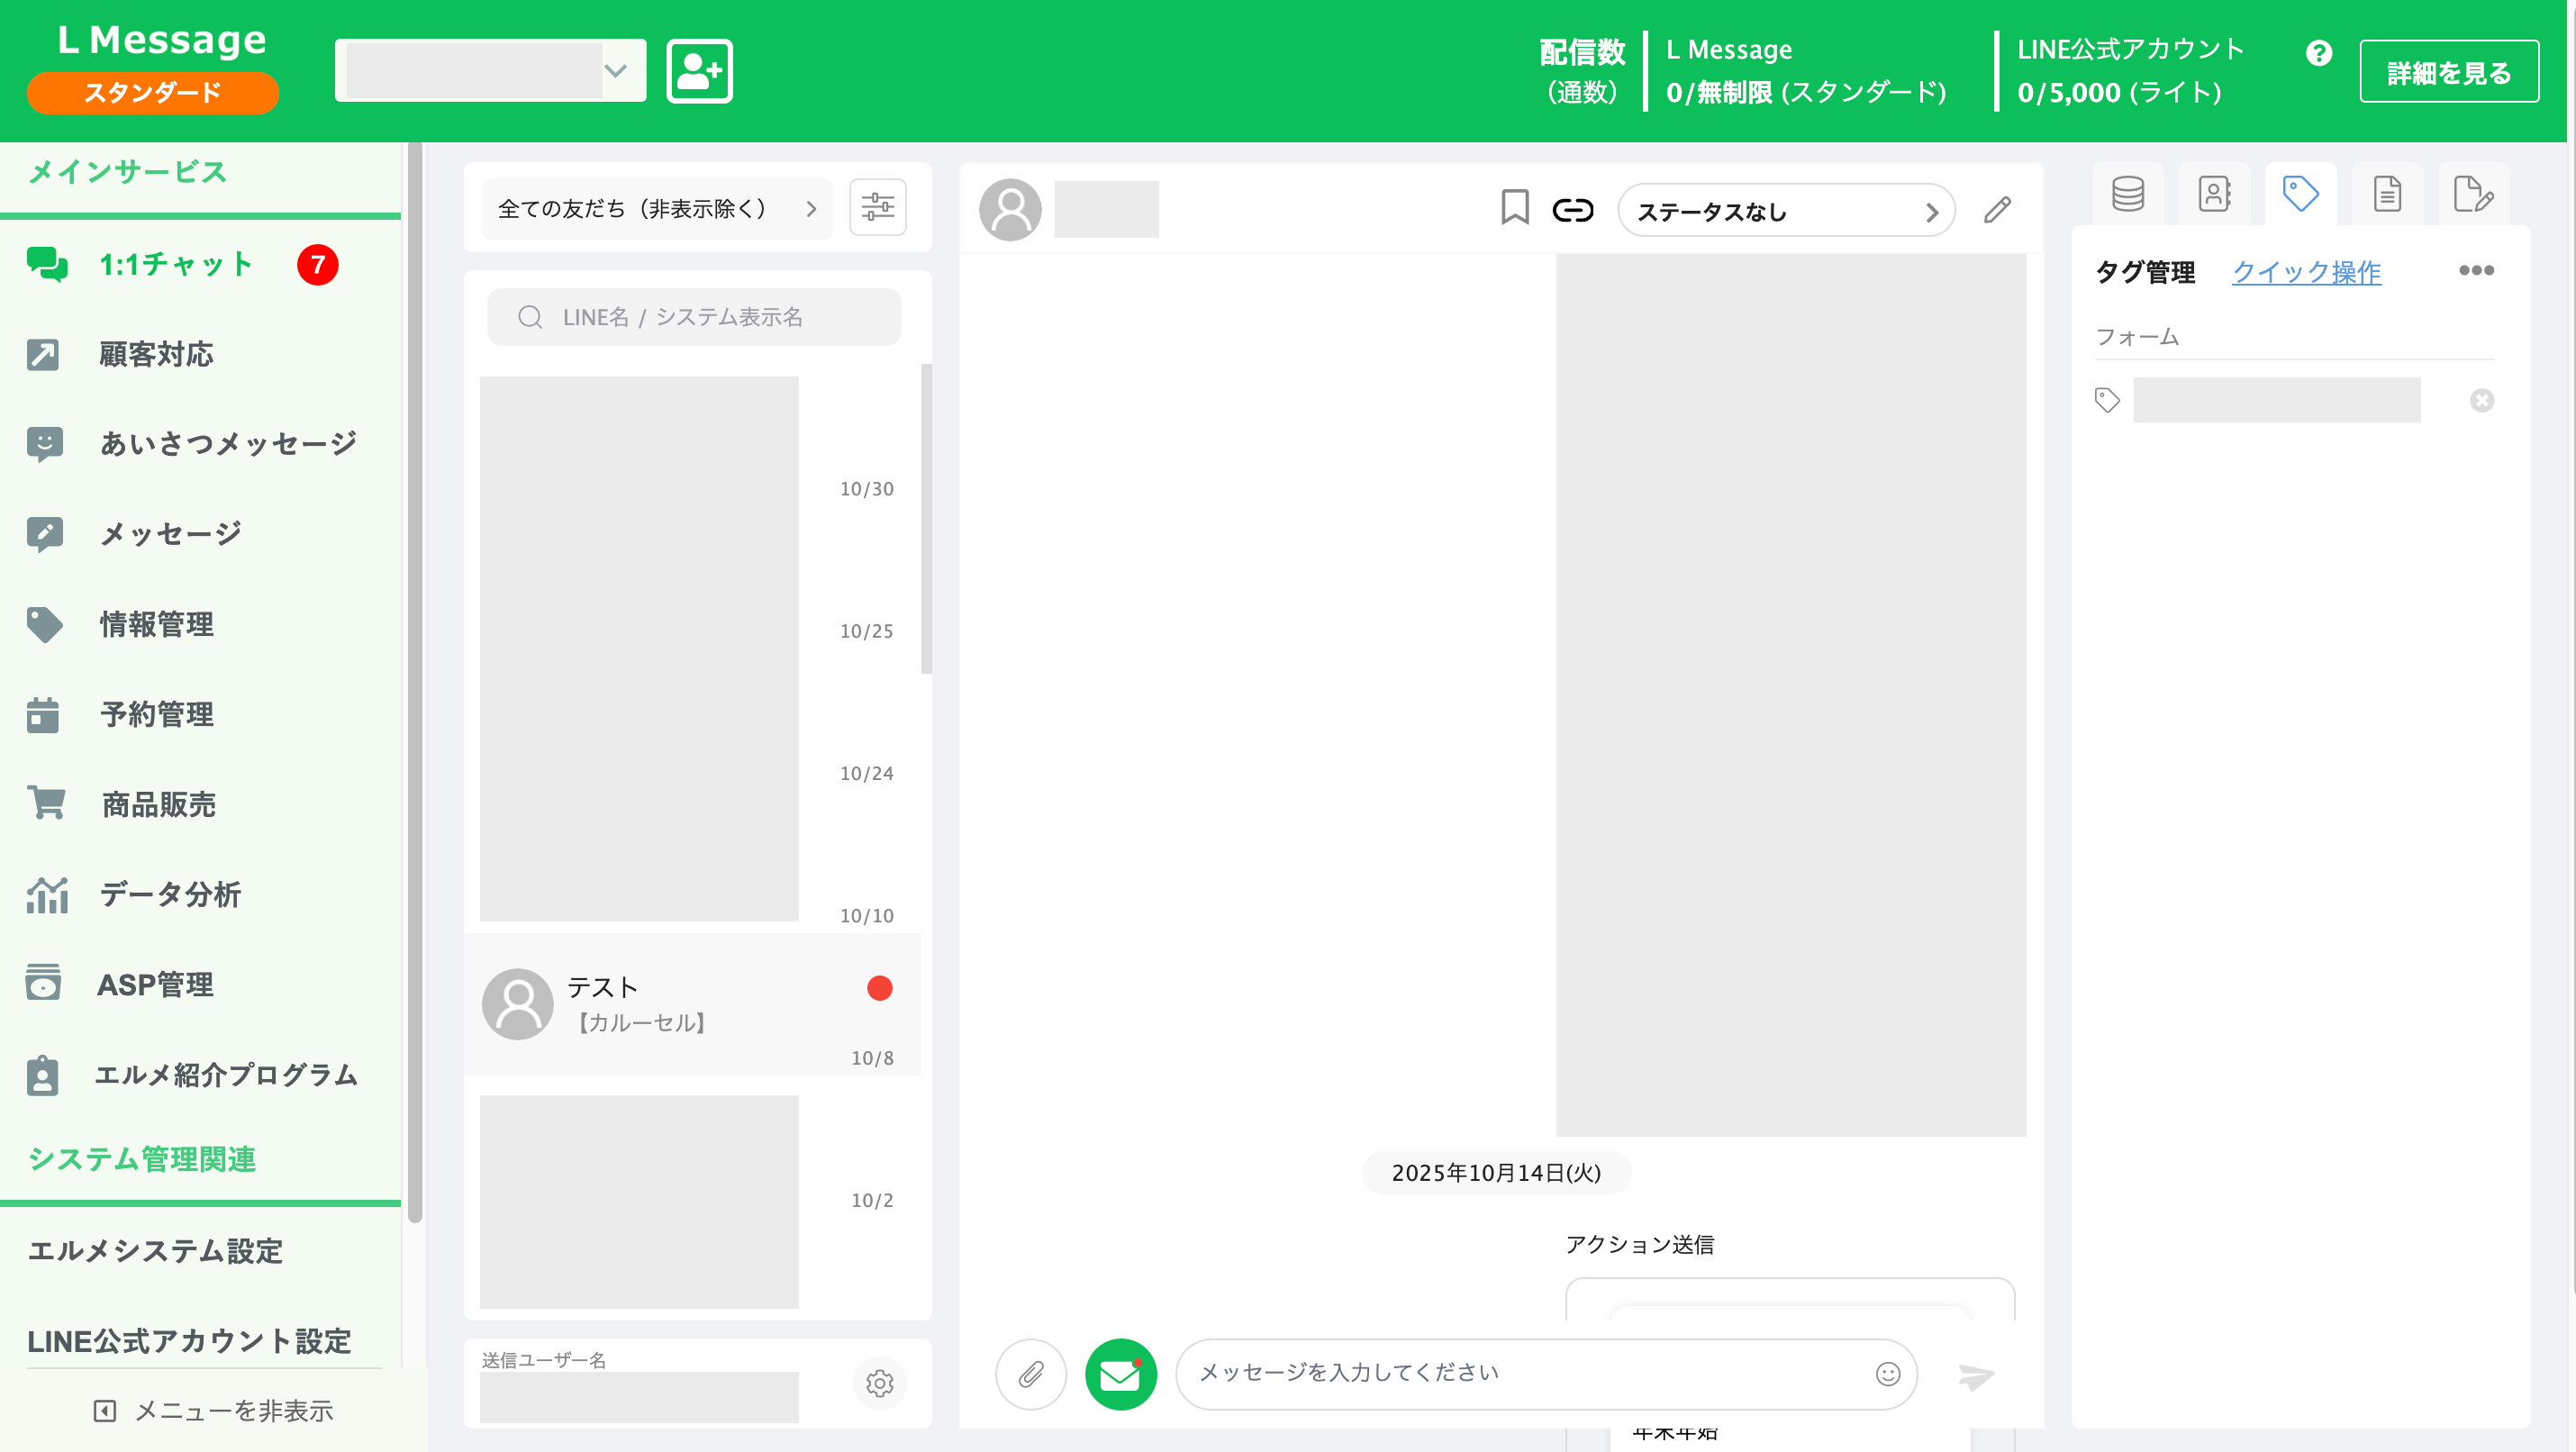Open the クイック操作 link

[2306, 272]
